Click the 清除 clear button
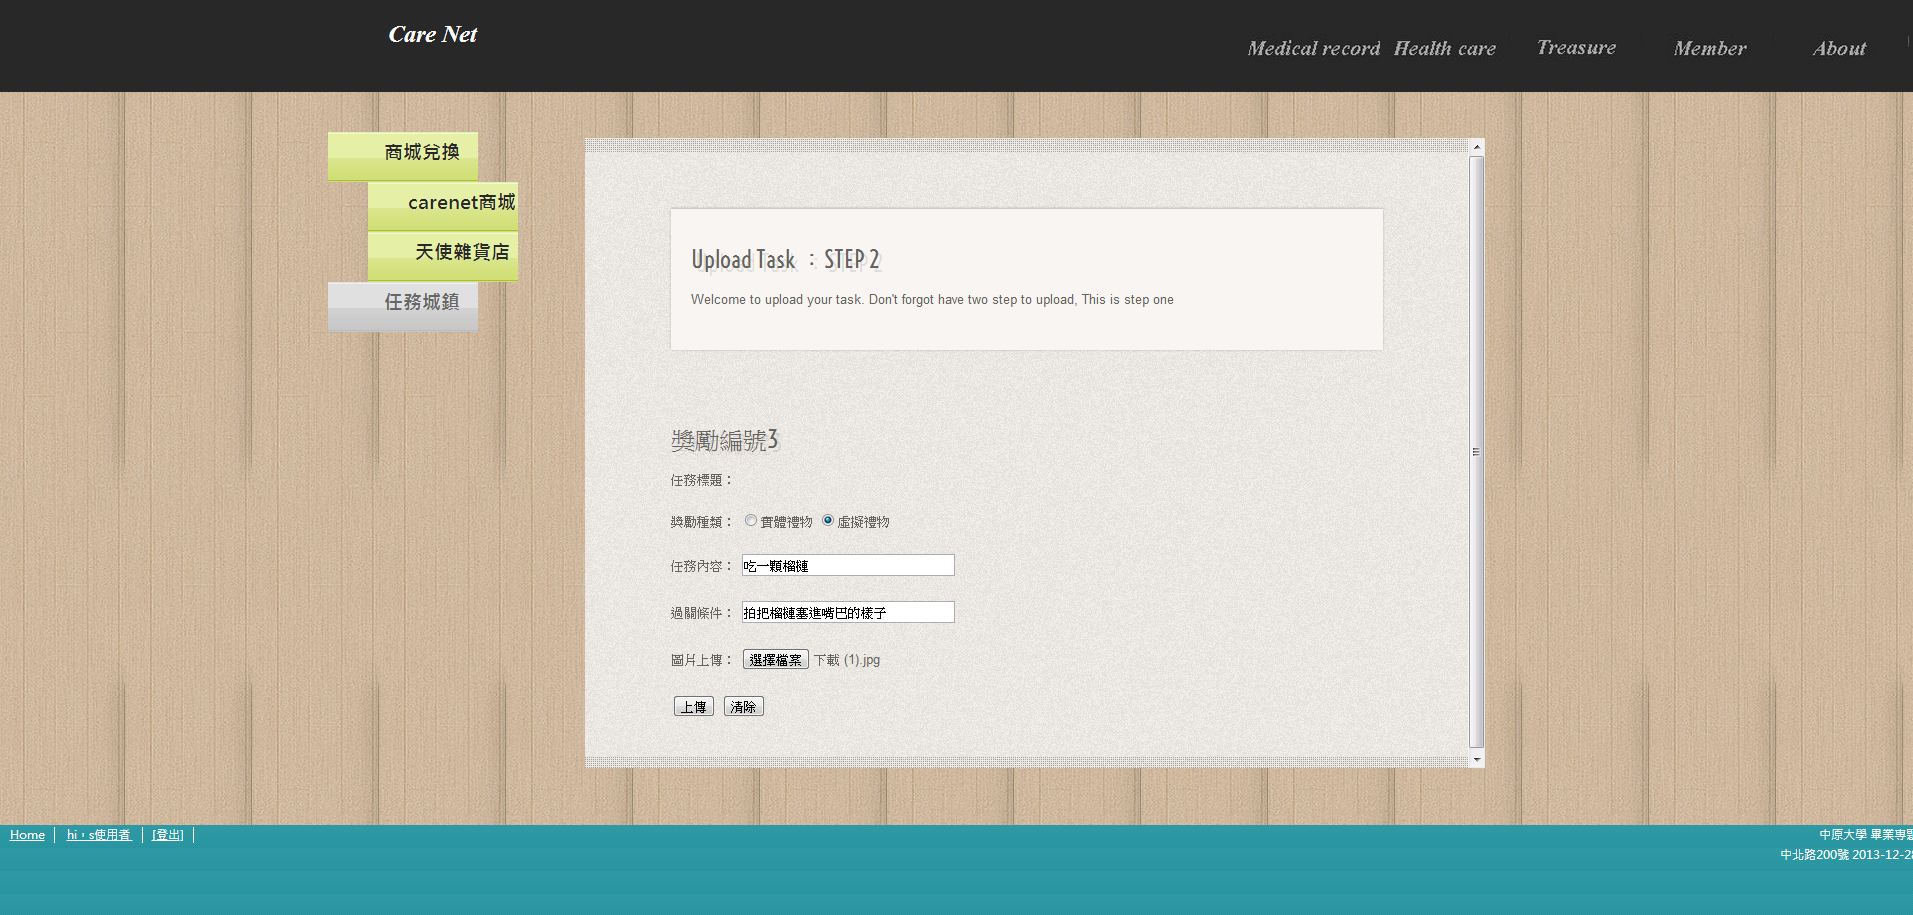This screenshot has width=1913, height=915. 743,707
